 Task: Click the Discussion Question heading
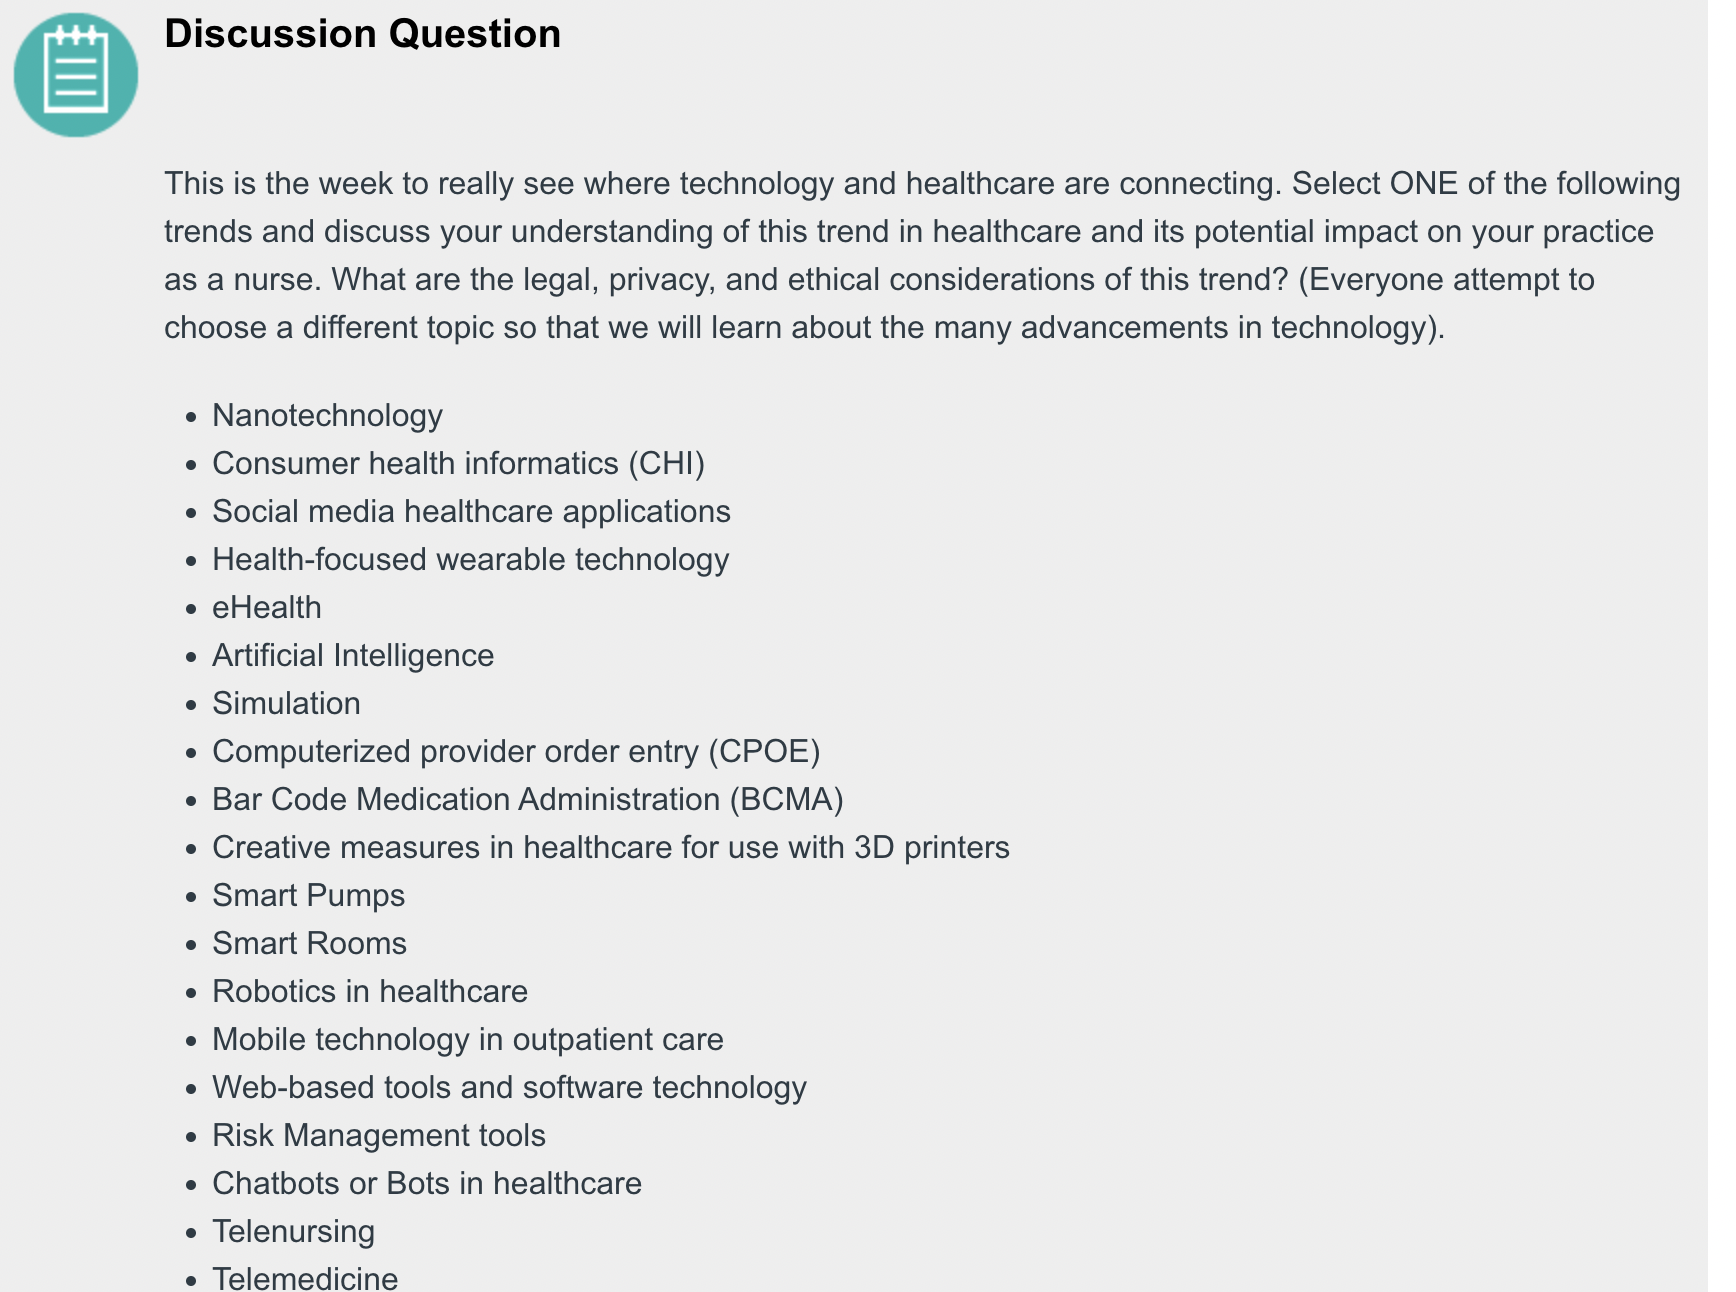pos(362,34)
